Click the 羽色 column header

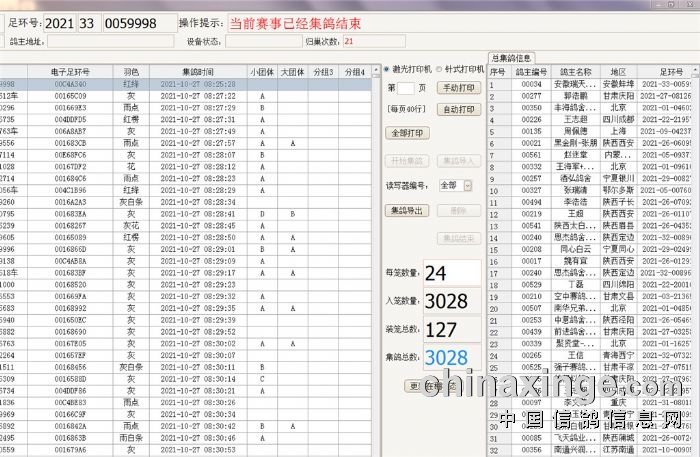[x=131, y=72]
